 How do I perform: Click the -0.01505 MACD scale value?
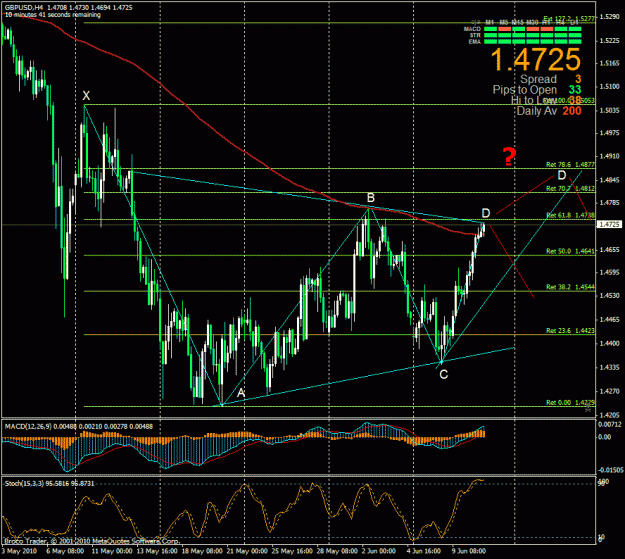pyautogui.click(x=610, y=470)
